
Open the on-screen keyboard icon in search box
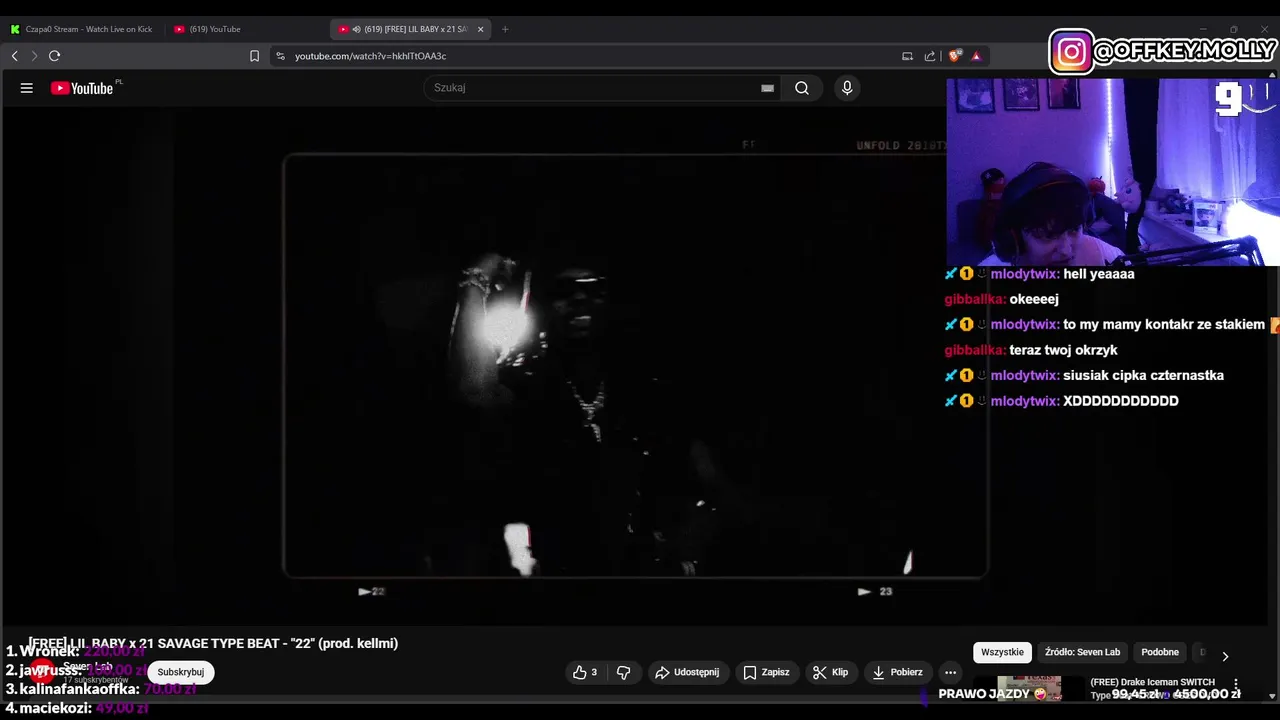coord(767,88)
